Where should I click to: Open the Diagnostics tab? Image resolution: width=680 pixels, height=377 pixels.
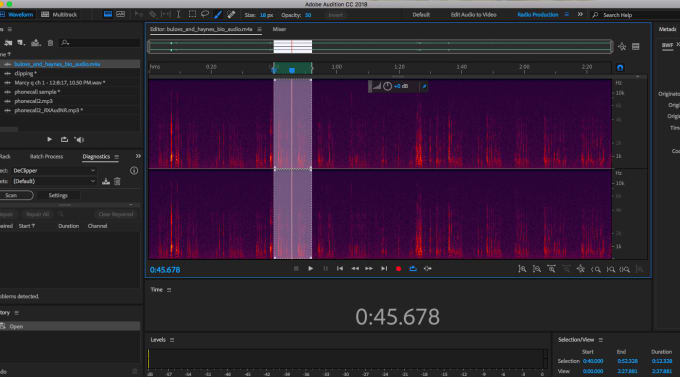tap(96, 157)
